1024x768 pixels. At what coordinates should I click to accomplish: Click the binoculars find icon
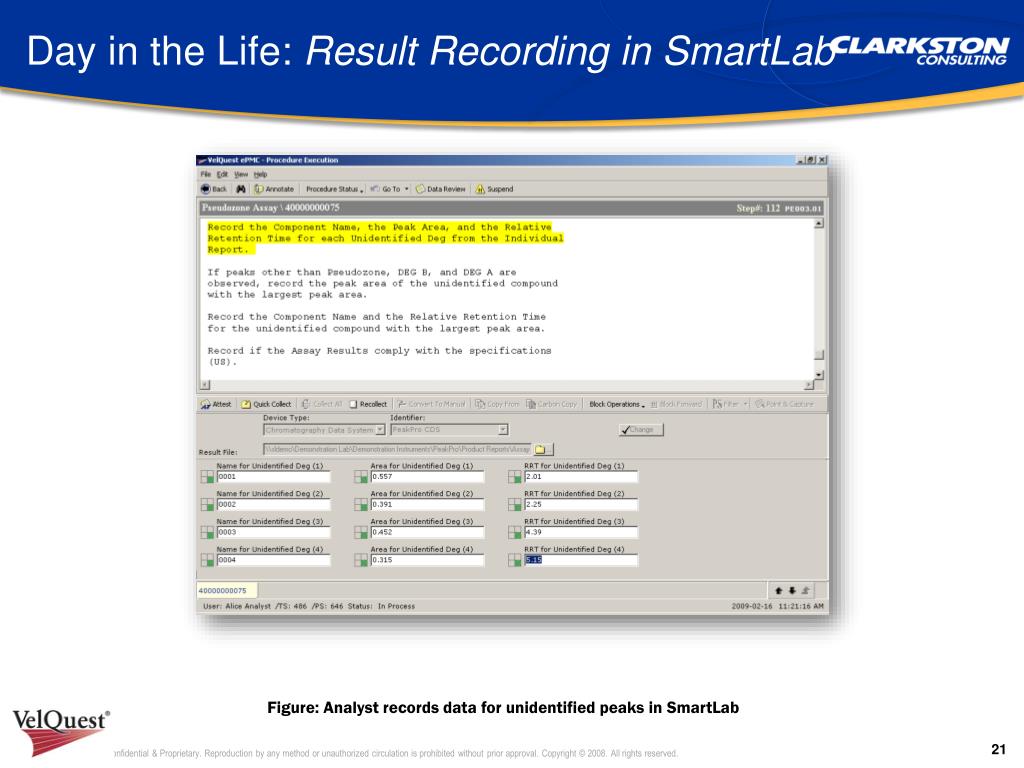241,189
